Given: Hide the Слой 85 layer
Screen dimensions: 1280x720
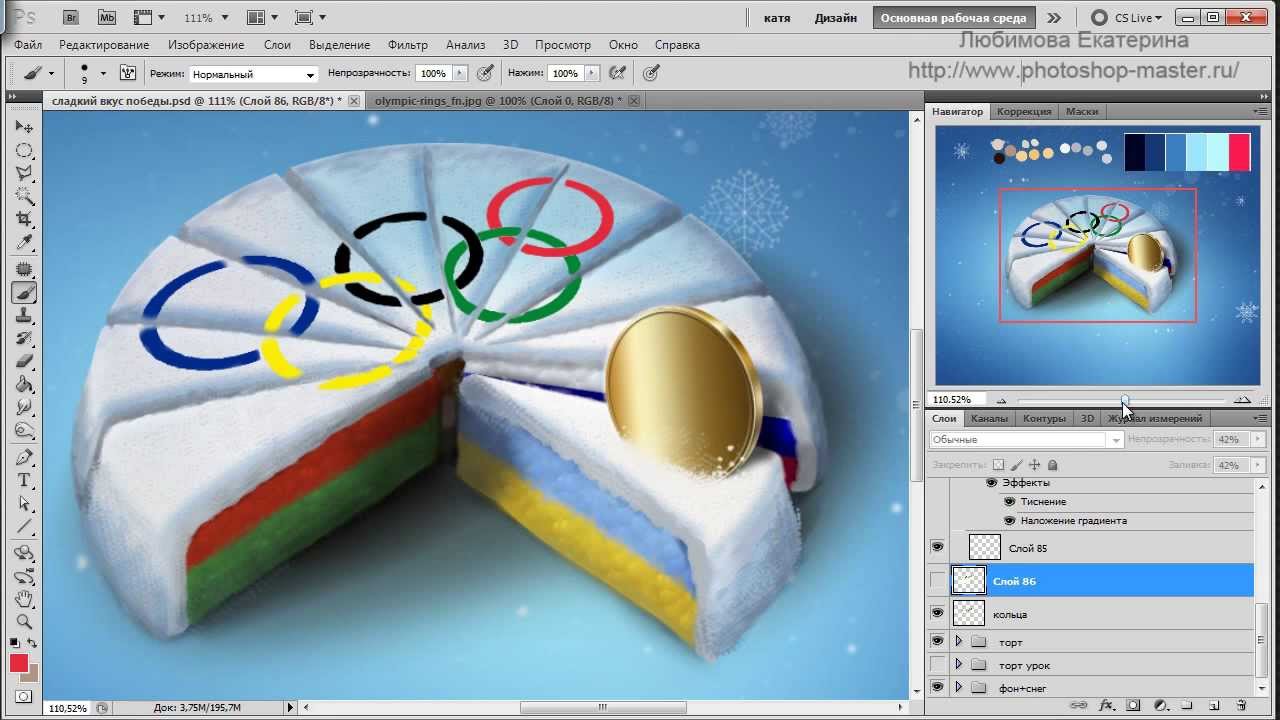Looking at the screenshot, I should tap(937, 547).
